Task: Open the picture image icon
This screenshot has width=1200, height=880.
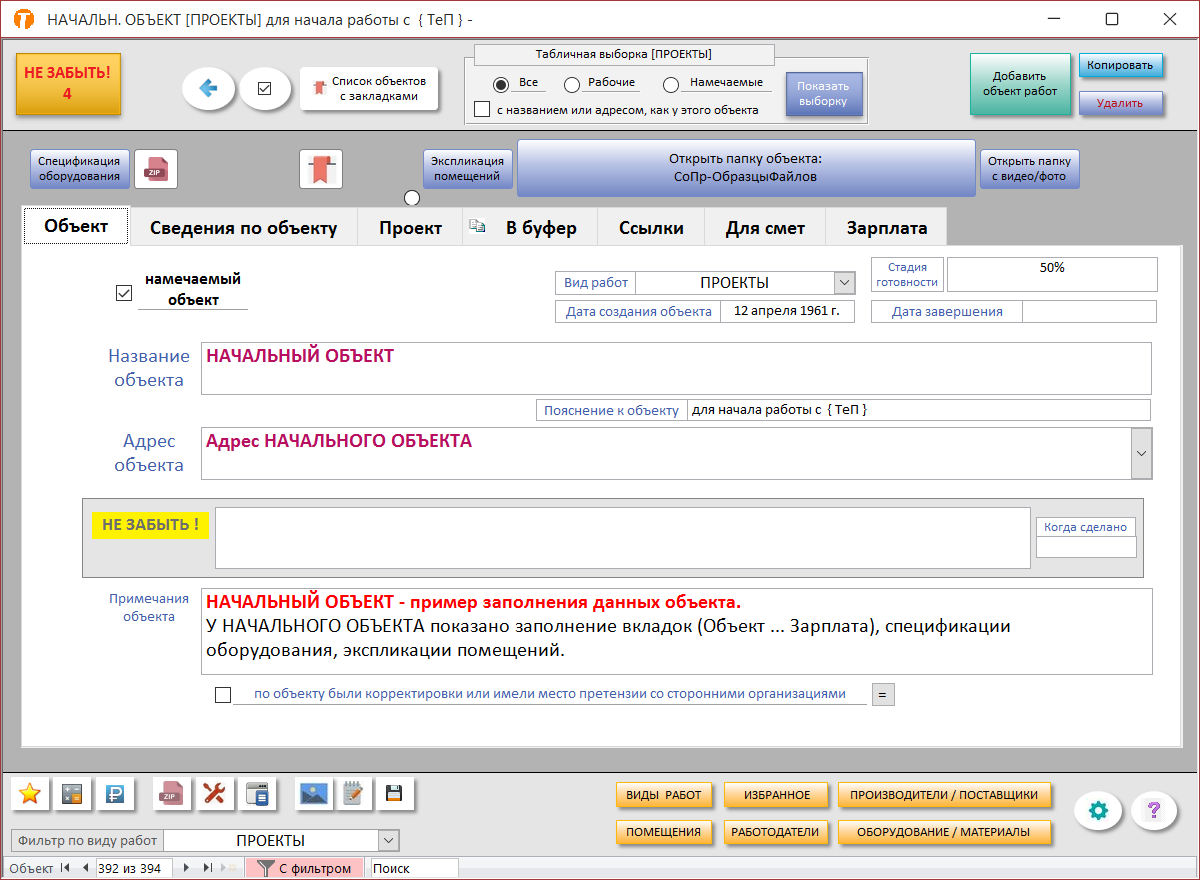Action: pyautogui.click(x=314, y=794)
